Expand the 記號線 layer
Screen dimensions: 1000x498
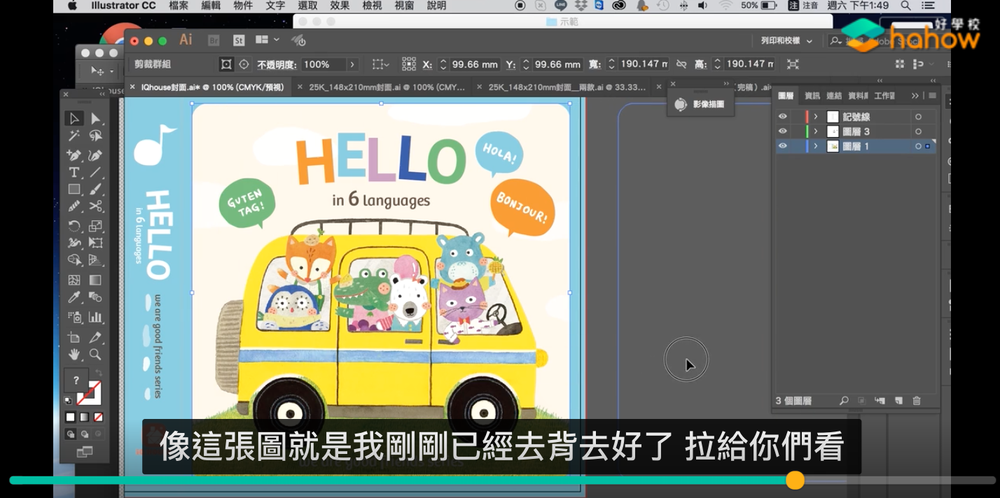click(816, 117)
